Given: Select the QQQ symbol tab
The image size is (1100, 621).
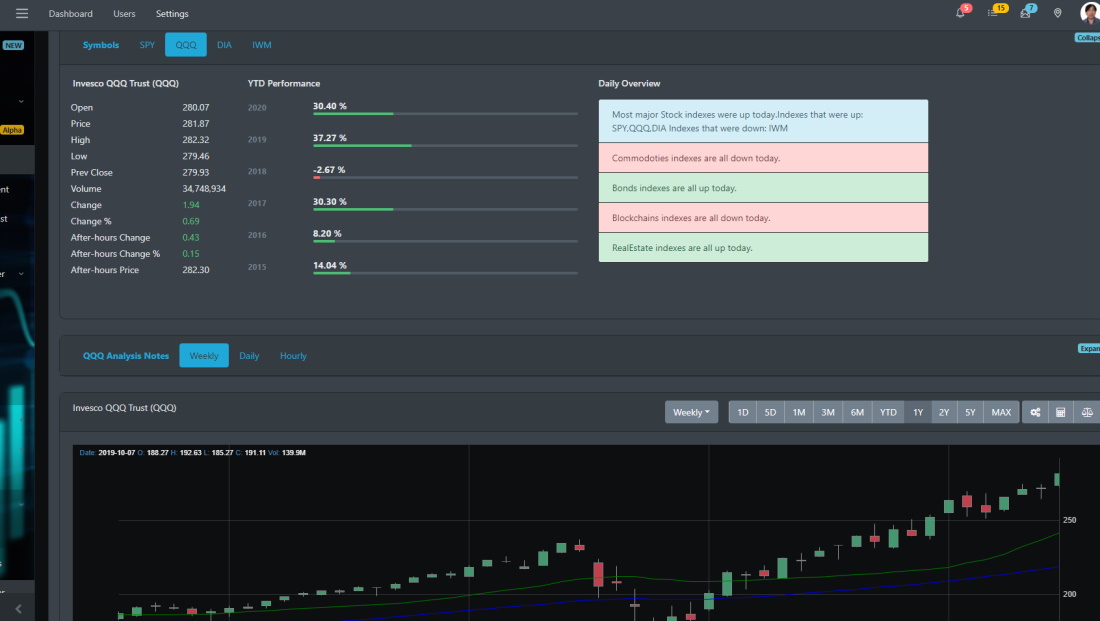Looking at the screenshot, I should pyautogui.click(x=186, y=44).
